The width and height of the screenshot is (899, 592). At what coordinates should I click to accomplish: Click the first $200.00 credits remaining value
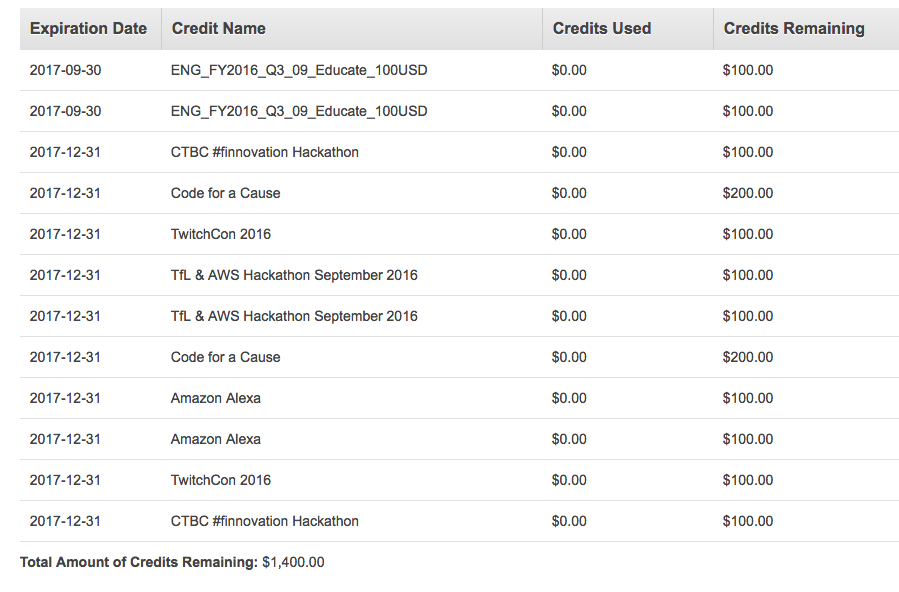[x=748, y=193]
